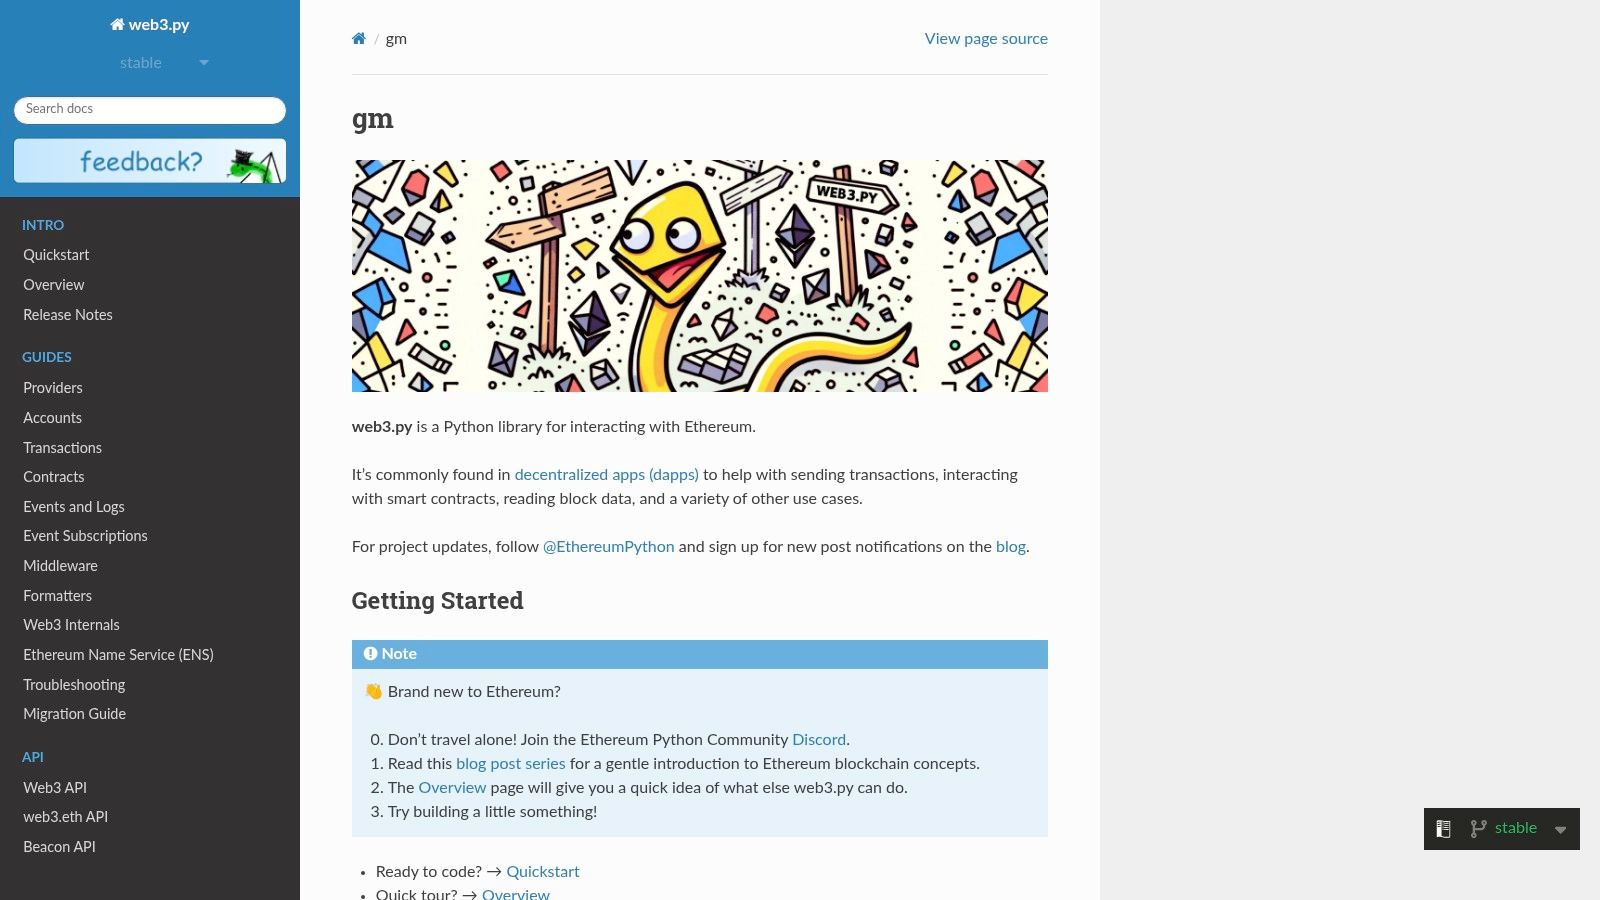Image resolution: width=1600 pixels, height=900 pixels.
Task: Go to the Migration Guide page
Action: pyautogui.click(x=74, y=714)
